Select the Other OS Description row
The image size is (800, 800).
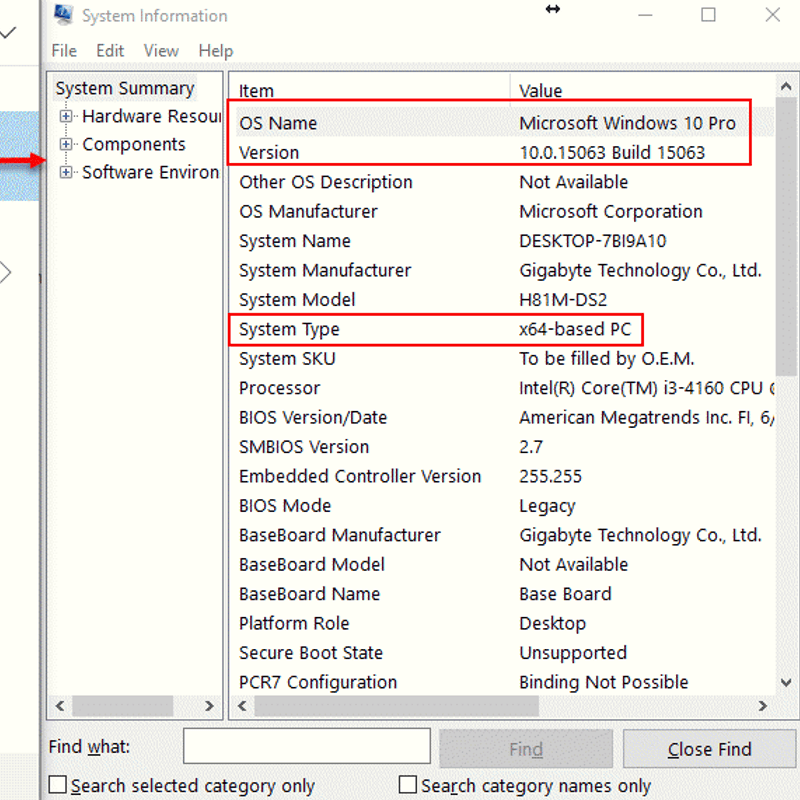[x=505, y=182]
